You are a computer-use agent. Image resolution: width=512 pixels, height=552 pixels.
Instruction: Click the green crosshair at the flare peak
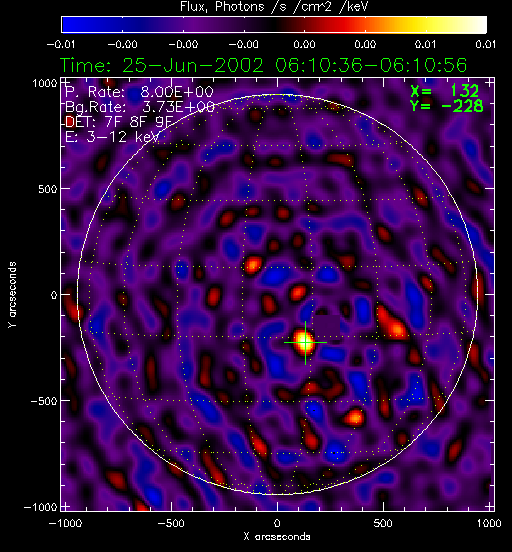(x=305, y=342)
